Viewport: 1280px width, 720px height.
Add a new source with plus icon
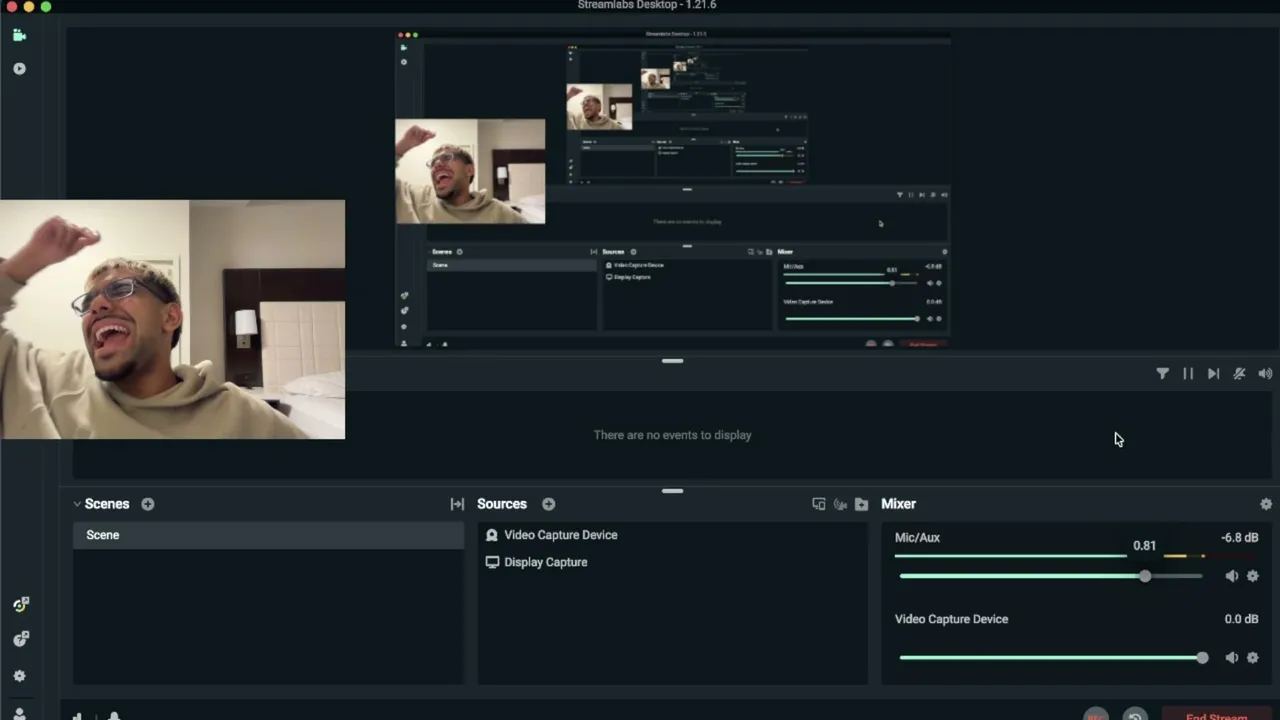click(549, 504)
